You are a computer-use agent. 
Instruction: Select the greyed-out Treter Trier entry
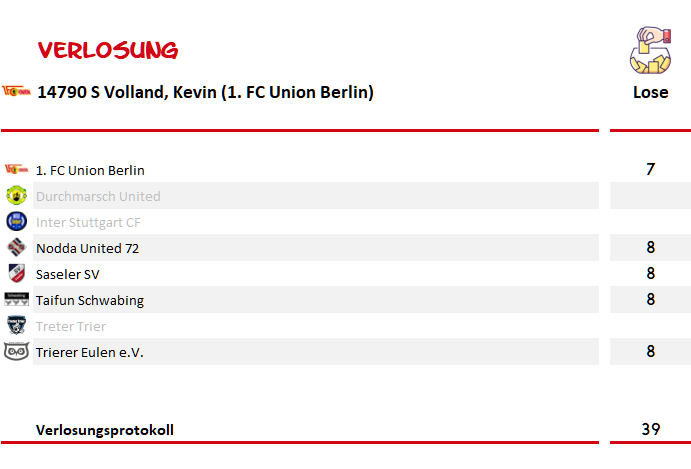click(71, 326)
